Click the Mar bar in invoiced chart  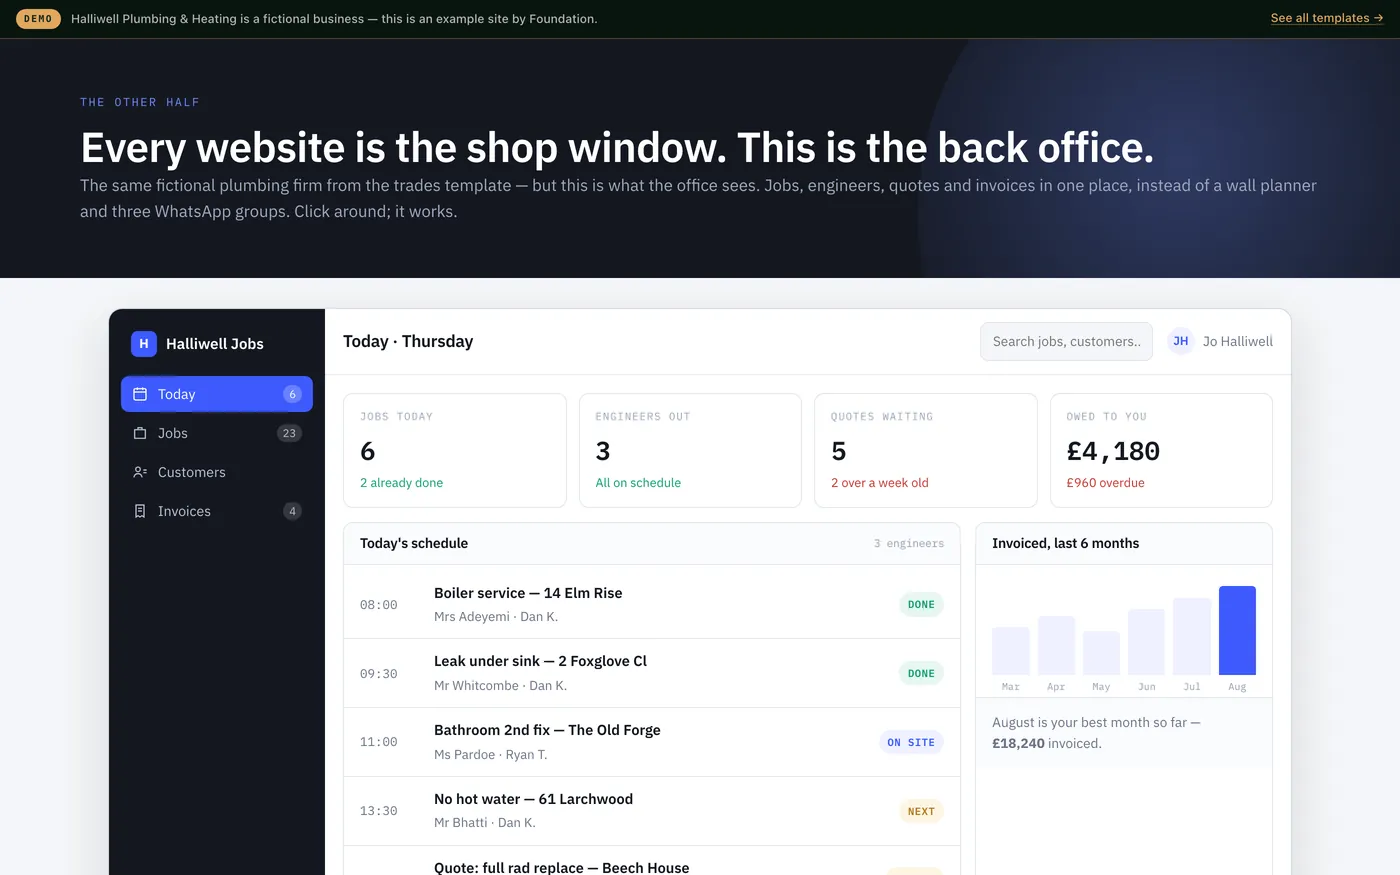click(x=1011, y=651)
